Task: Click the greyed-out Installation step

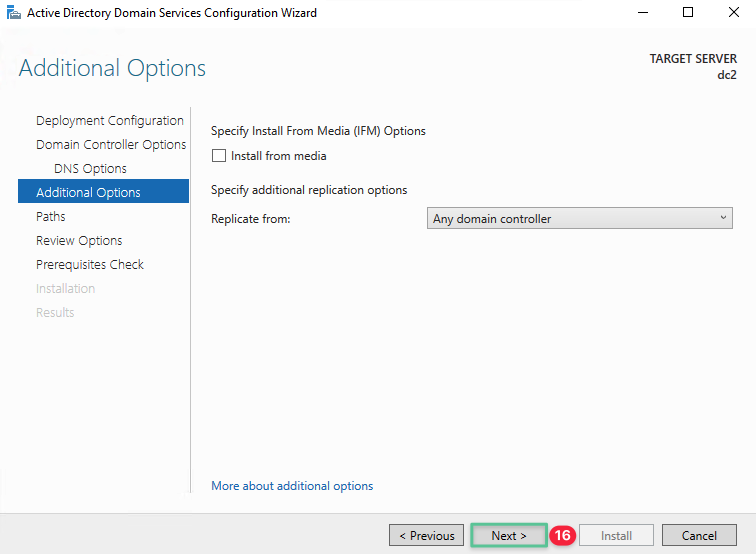Action: tap(66, 289)
